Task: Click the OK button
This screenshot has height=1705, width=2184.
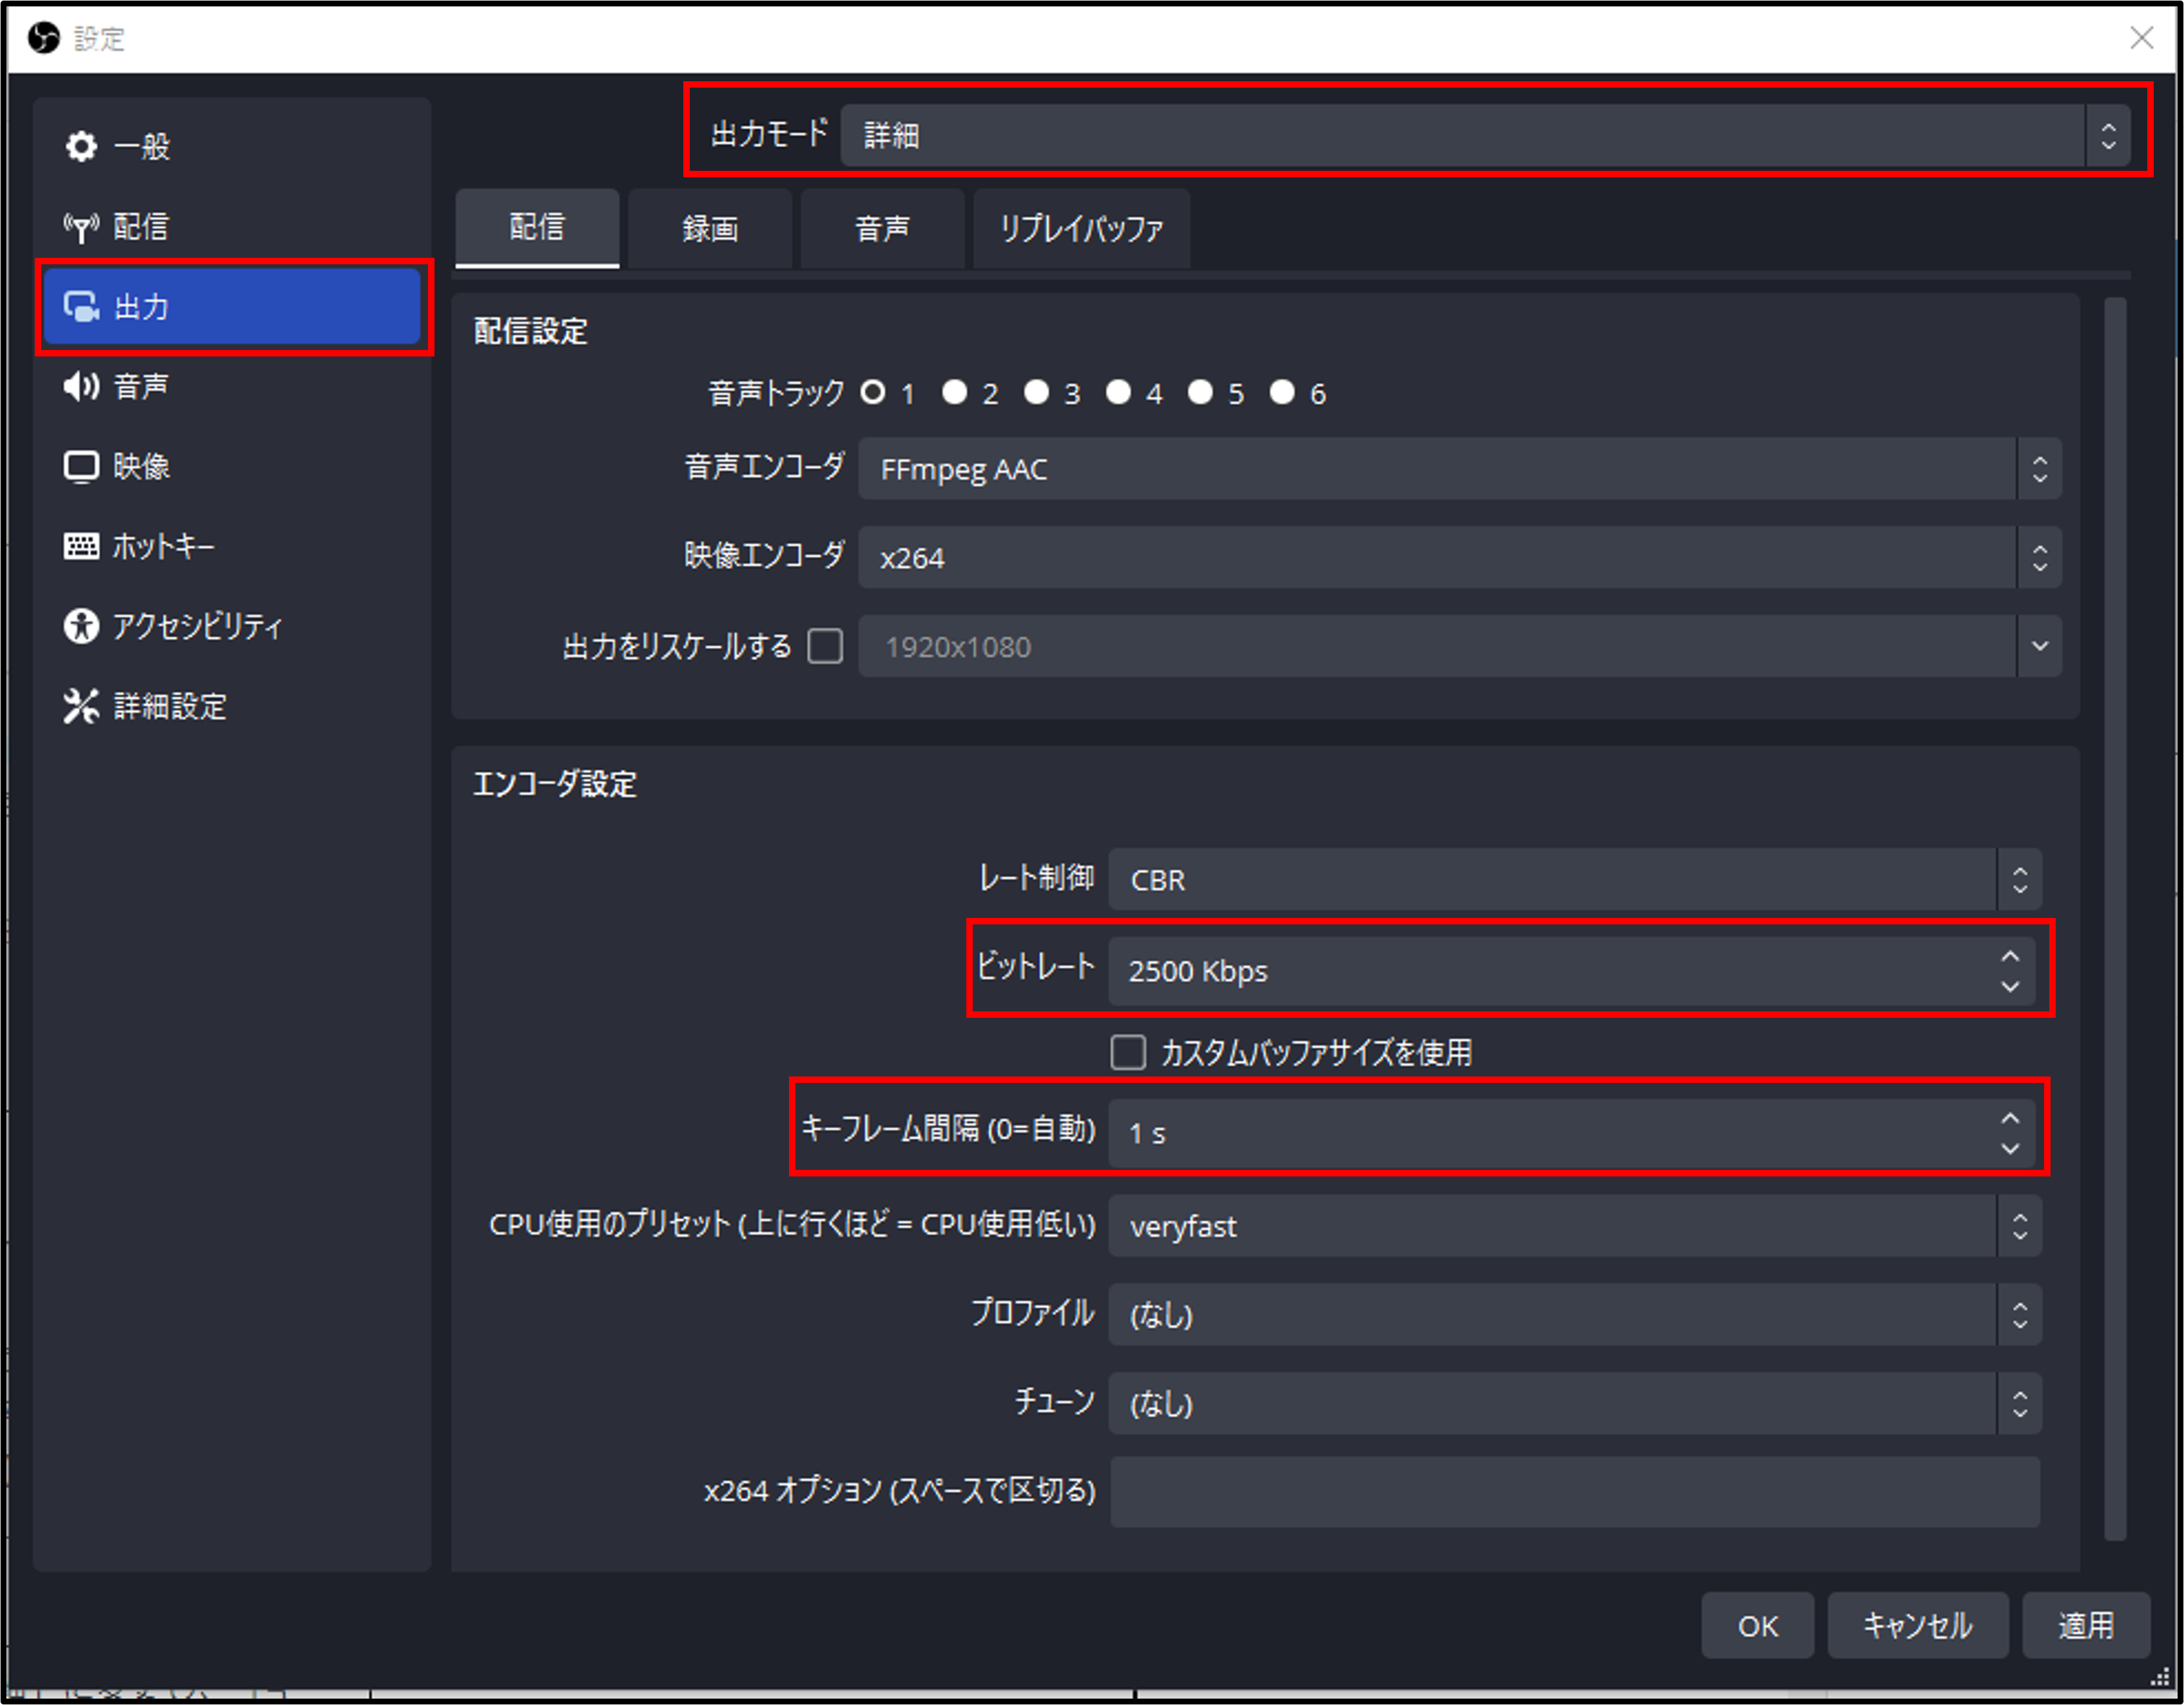Action: 1757,1625
